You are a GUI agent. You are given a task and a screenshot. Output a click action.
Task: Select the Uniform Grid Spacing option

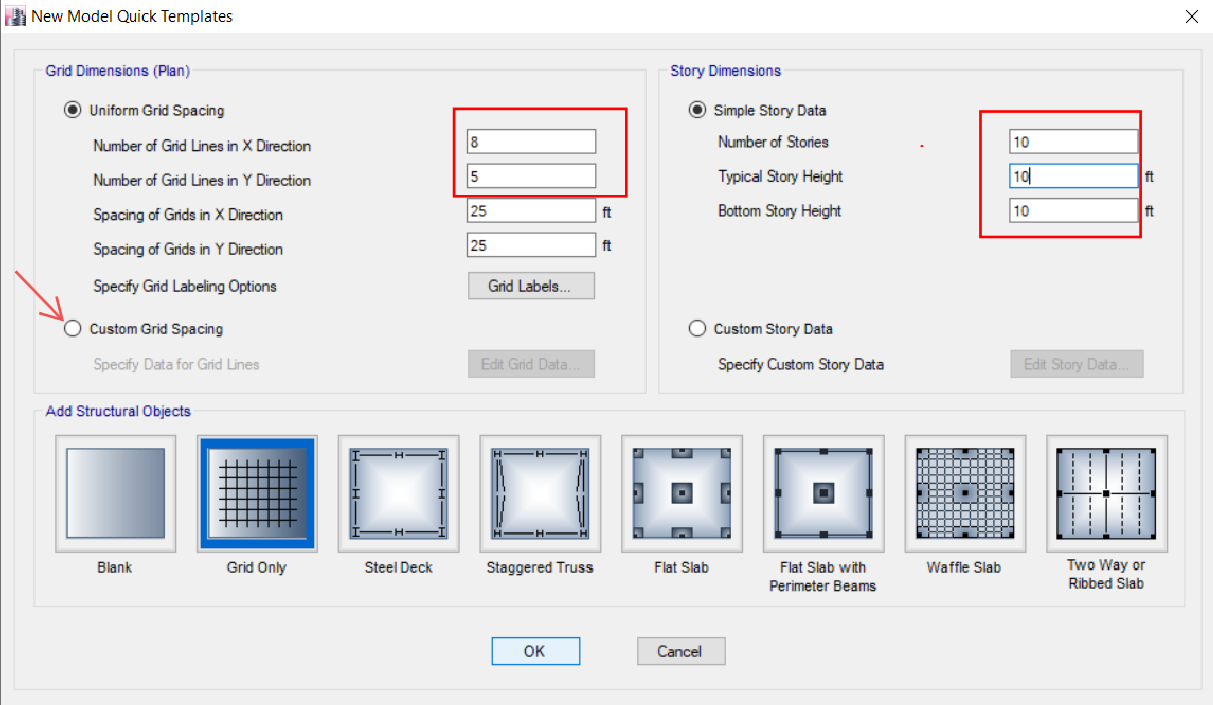click(72, 110)
